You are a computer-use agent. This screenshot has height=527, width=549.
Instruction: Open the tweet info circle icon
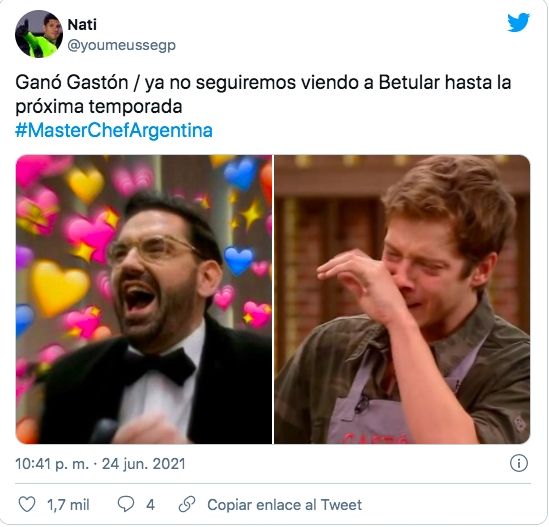coord(519,463)
